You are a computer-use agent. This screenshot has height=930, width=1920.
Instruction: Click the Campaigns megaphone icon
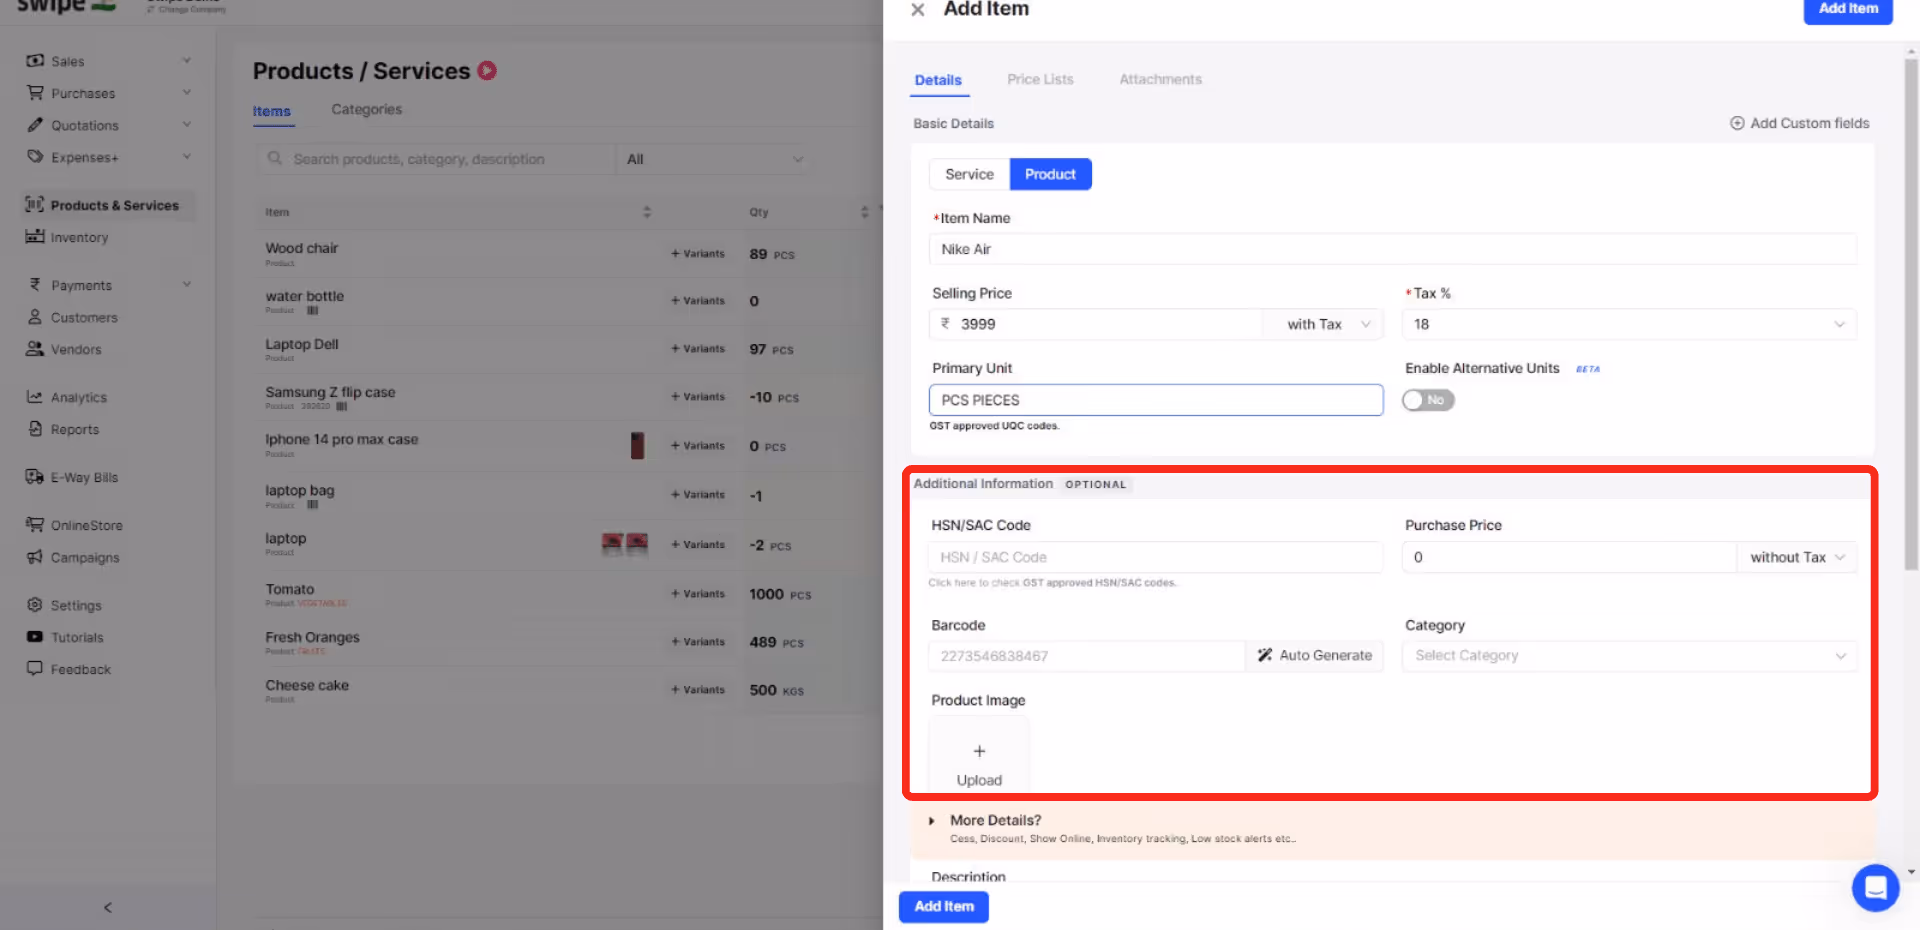35,557
